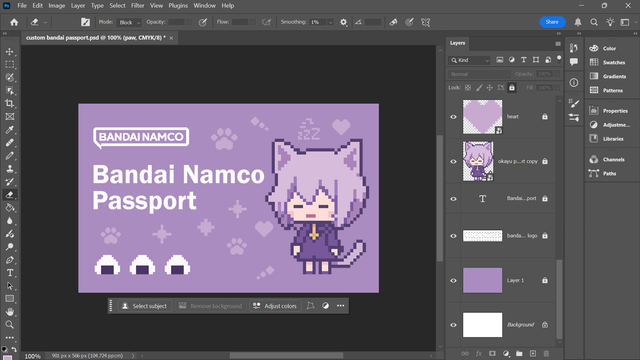Open the status bar info arrow
Viewport: 640px width, 360px height.
[x=133, y=356]
